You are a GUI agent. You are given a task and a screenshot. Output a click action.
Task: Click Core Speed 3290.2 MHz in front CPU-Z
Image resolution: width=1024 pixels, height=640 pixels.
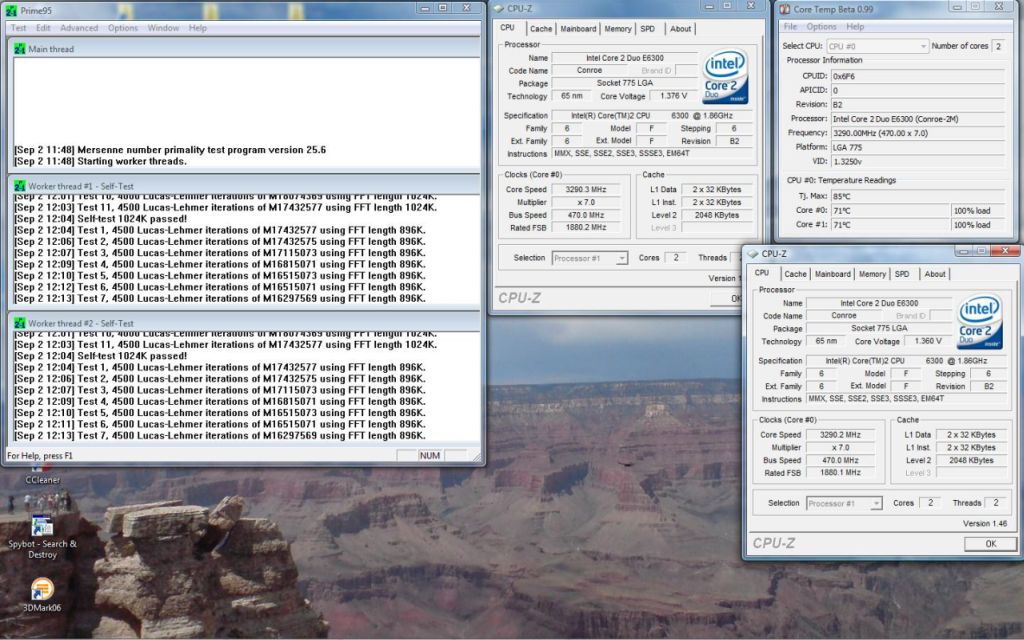pos(840,435)
